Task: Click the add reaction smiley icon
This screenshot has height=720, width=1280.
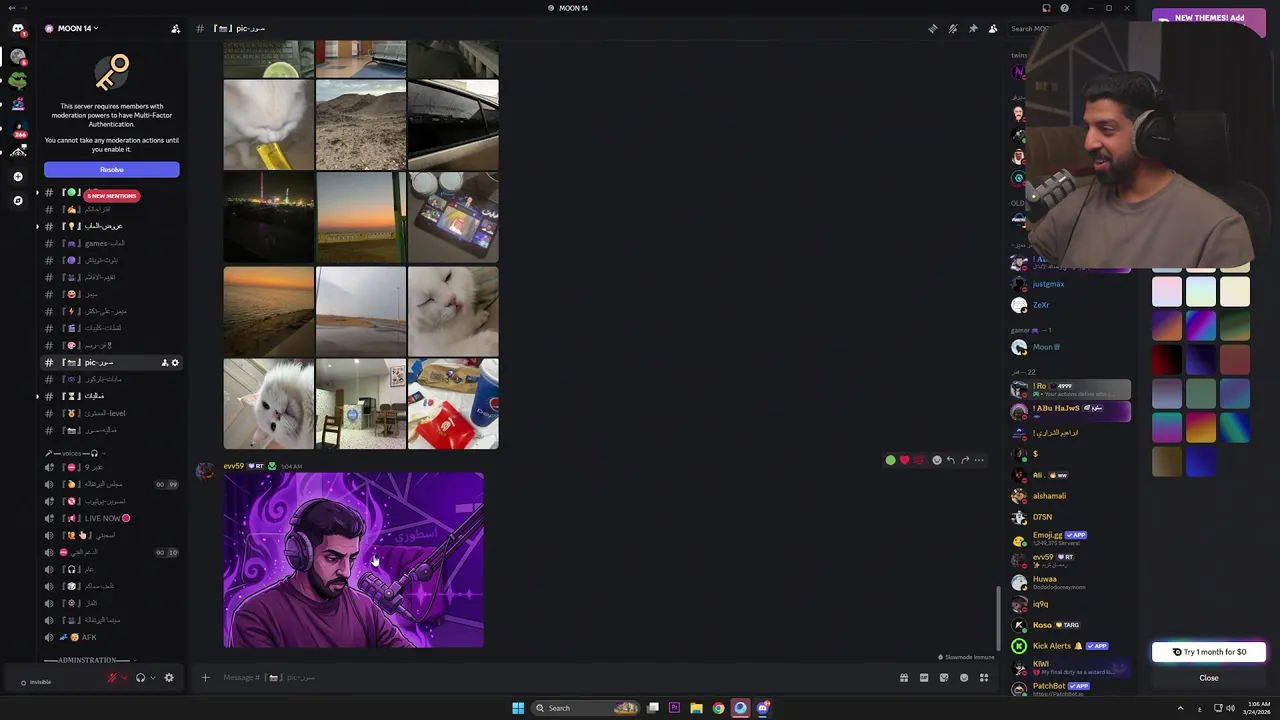Action: (x=937, y=460)
